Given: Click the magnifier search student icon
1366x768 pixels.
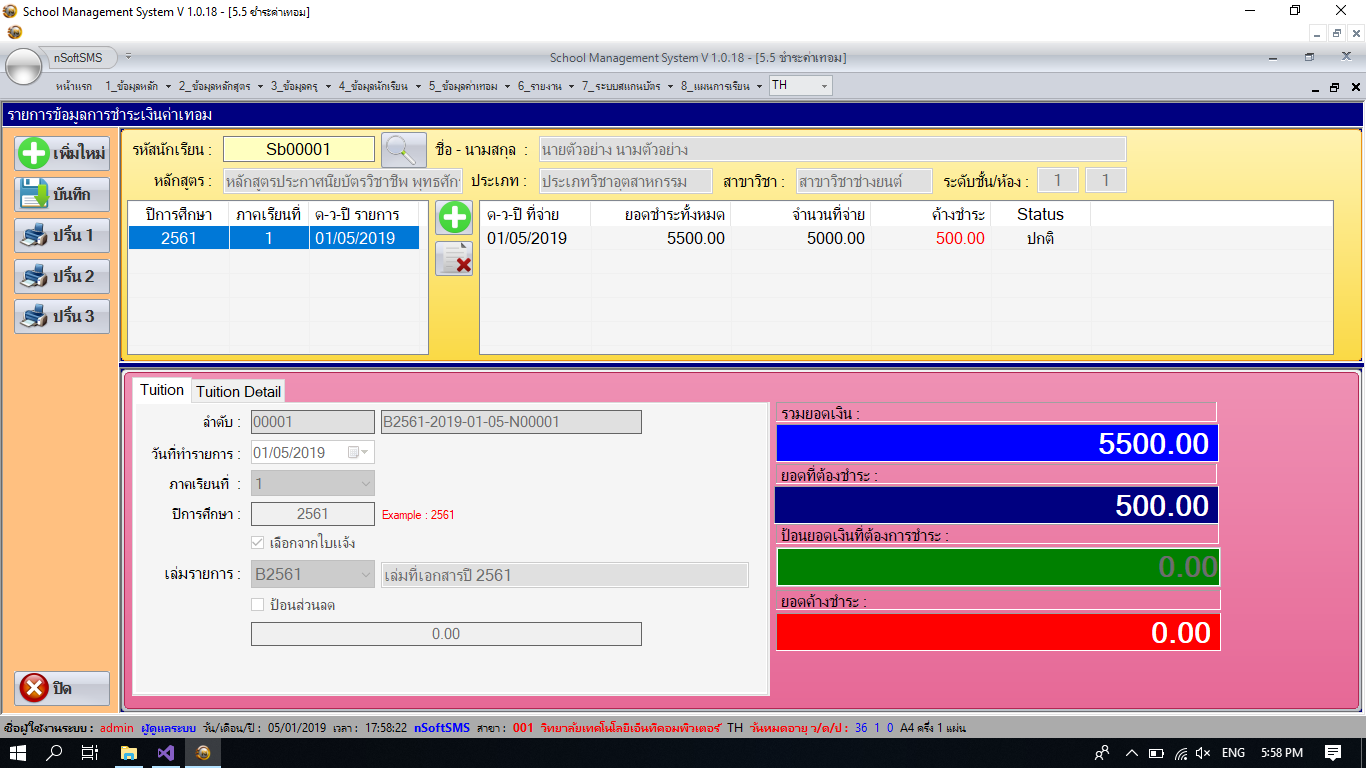Looking at the screenshot, I should pyautogui.click(x=404, y=150).
